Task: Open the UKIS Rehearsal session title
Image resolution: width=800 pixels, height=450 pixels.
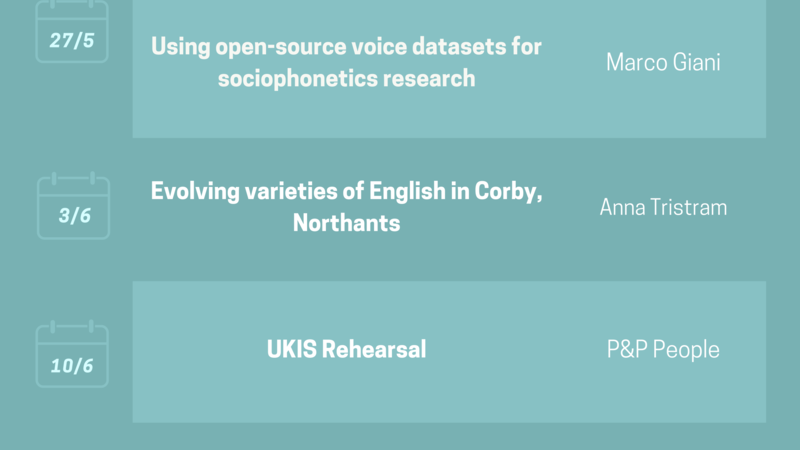Action: coord(346,350)
